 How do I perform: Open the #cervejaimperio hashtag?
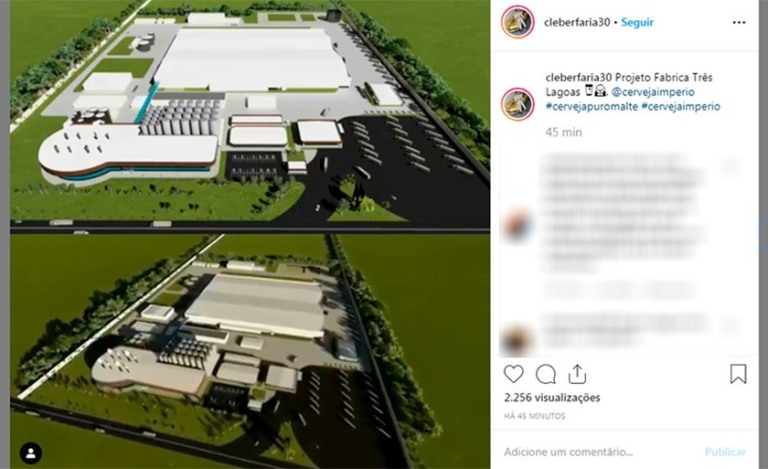(681, 106)
